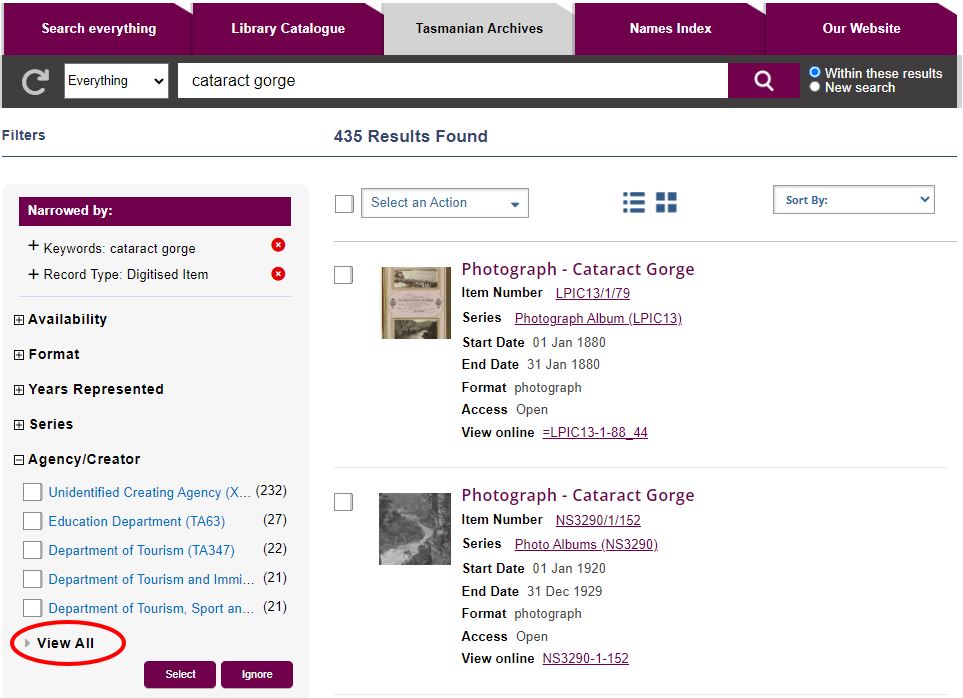Open thumbnail of the LPIC13/1/79 photograph
The height and width of the screenshot is (698, 963).
(x=415, y=302)
